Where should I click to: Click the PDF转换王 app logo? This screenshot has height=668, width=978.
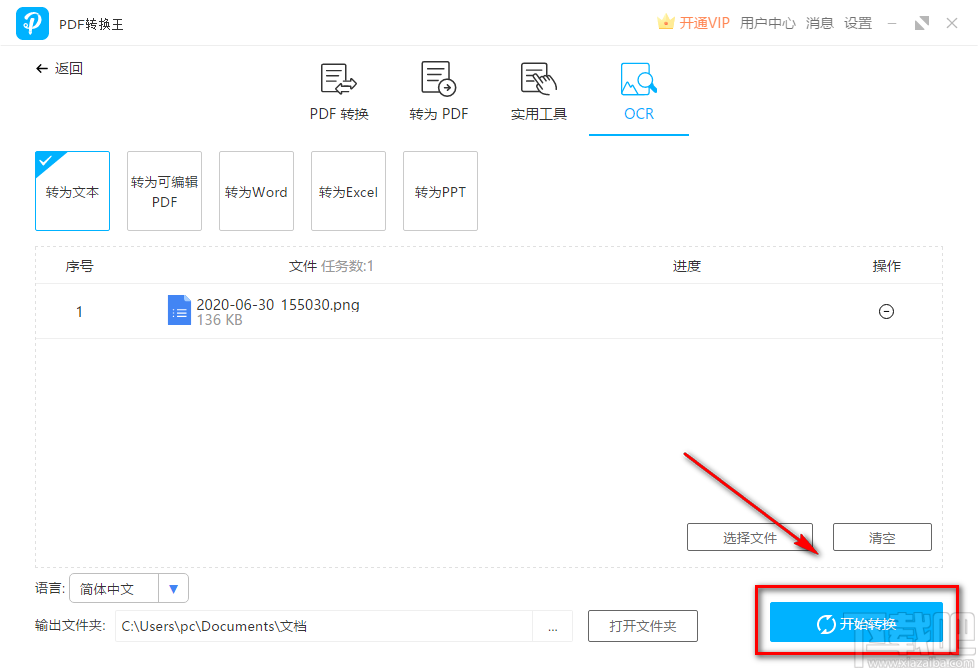[32, 22]
